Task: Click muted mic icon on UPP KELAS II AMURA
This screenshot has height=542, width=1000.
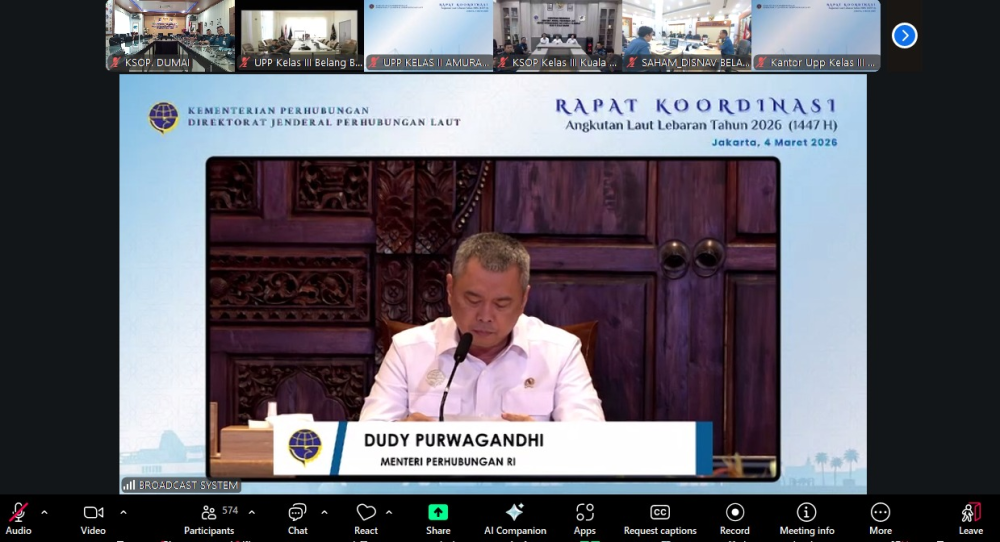Action: (x=374, y=62)
